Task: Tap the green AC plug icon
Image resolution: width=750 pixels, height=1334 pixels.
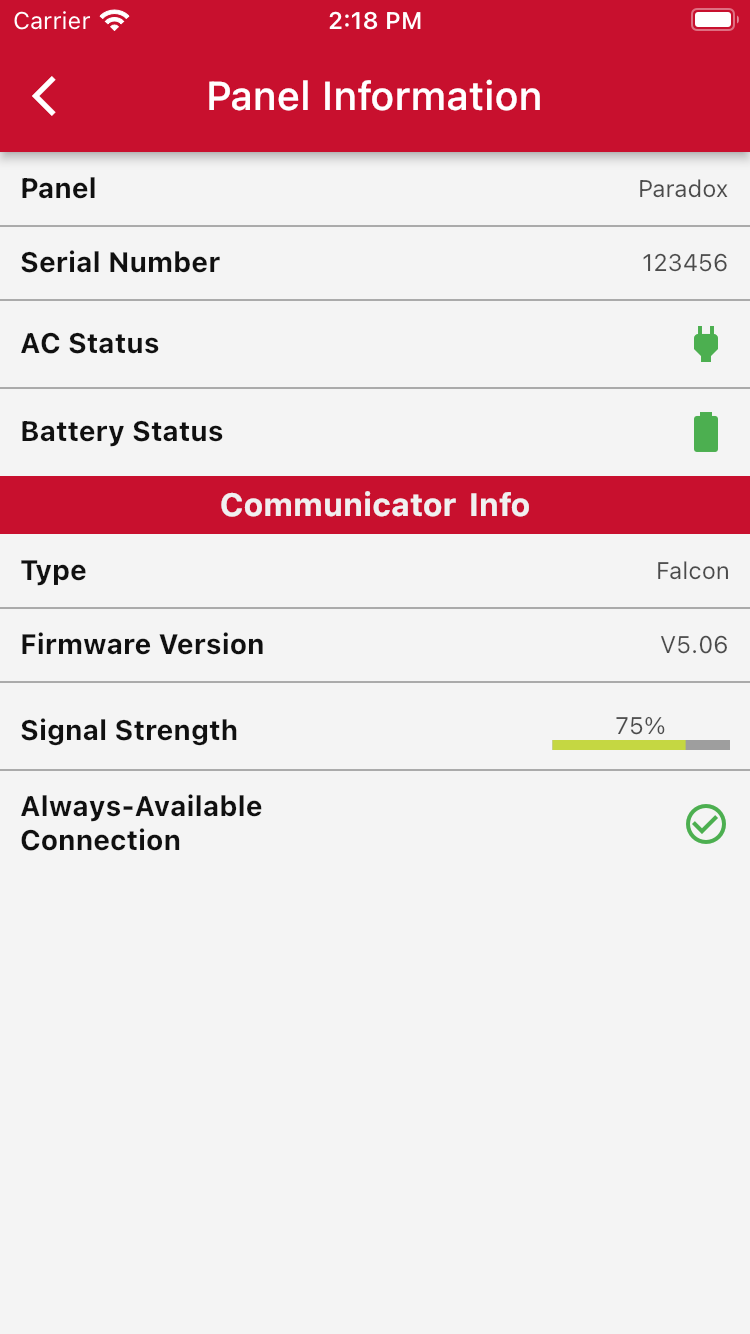Action: click(x=706, y=344)
